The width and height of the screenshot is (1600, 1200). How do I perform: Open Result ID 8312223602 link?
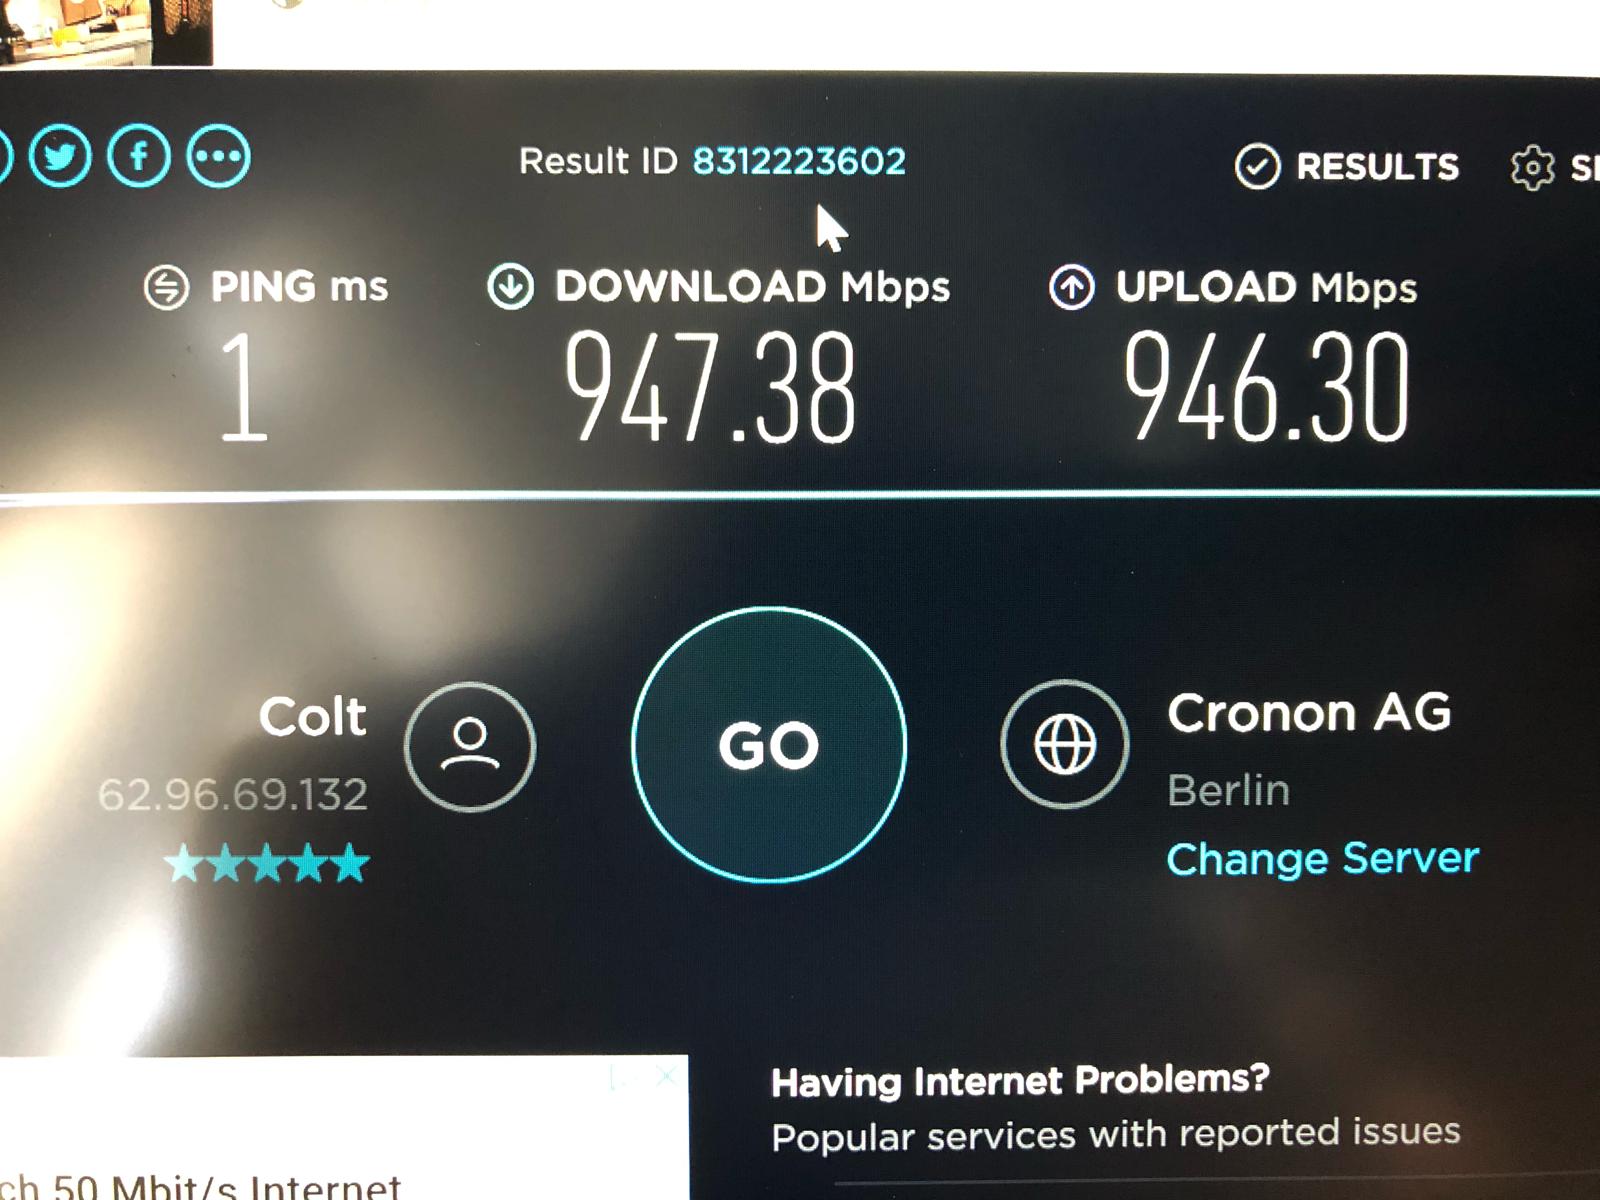[x=799, y=161]
